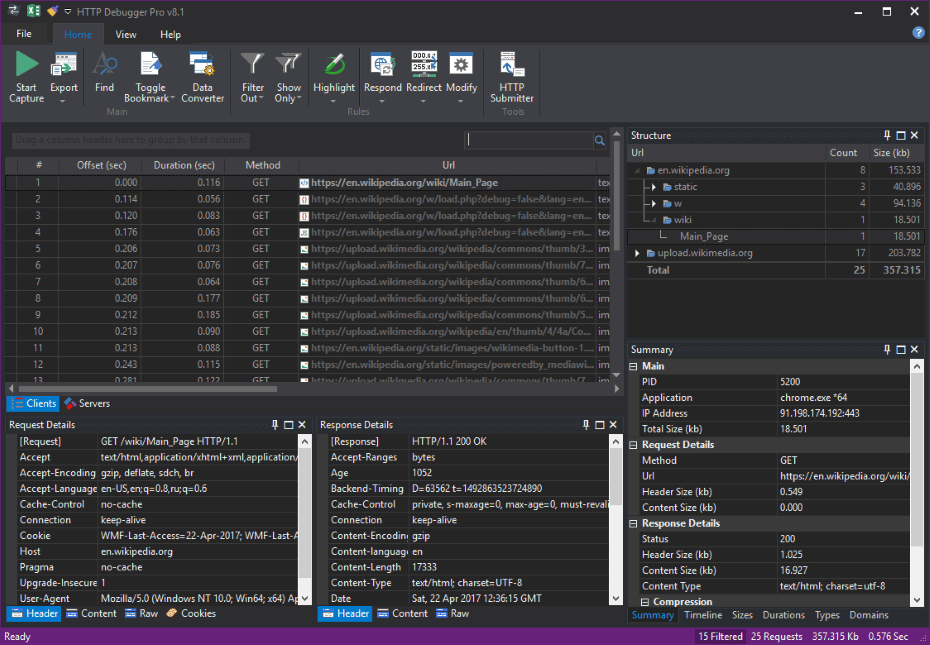Expand the static folder node
This screenshot has height=645, width=930.
[654, 187]
